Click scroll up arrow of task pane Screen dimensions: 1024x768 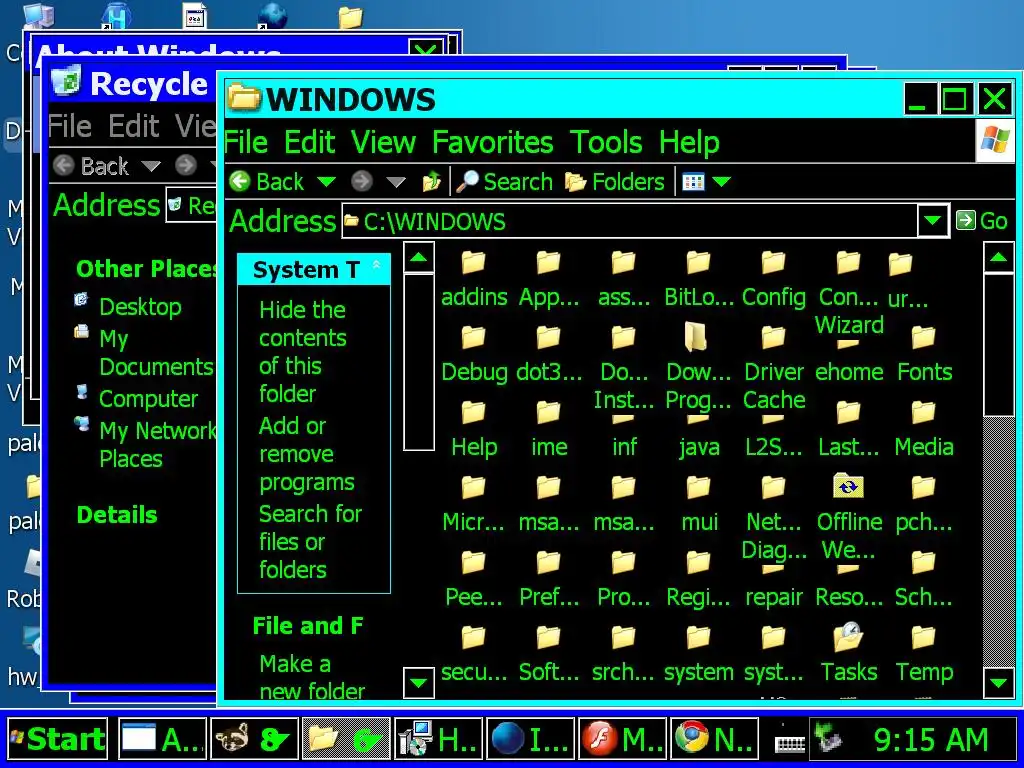point(419,257)
